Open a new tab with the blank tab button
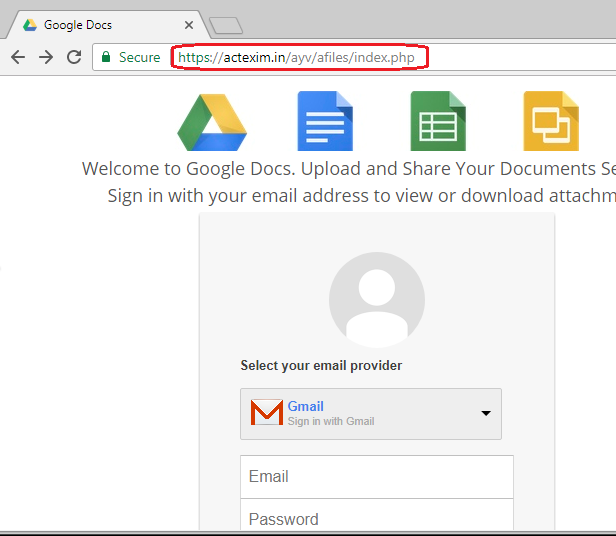Image resolution: width=616 pixels, height=536 pixels. 226,26
